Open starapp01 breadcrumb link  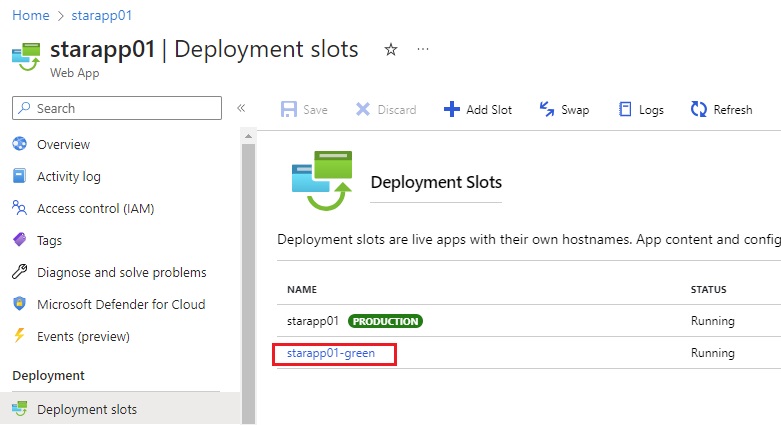pyautogui.click(x=102, y=15)
